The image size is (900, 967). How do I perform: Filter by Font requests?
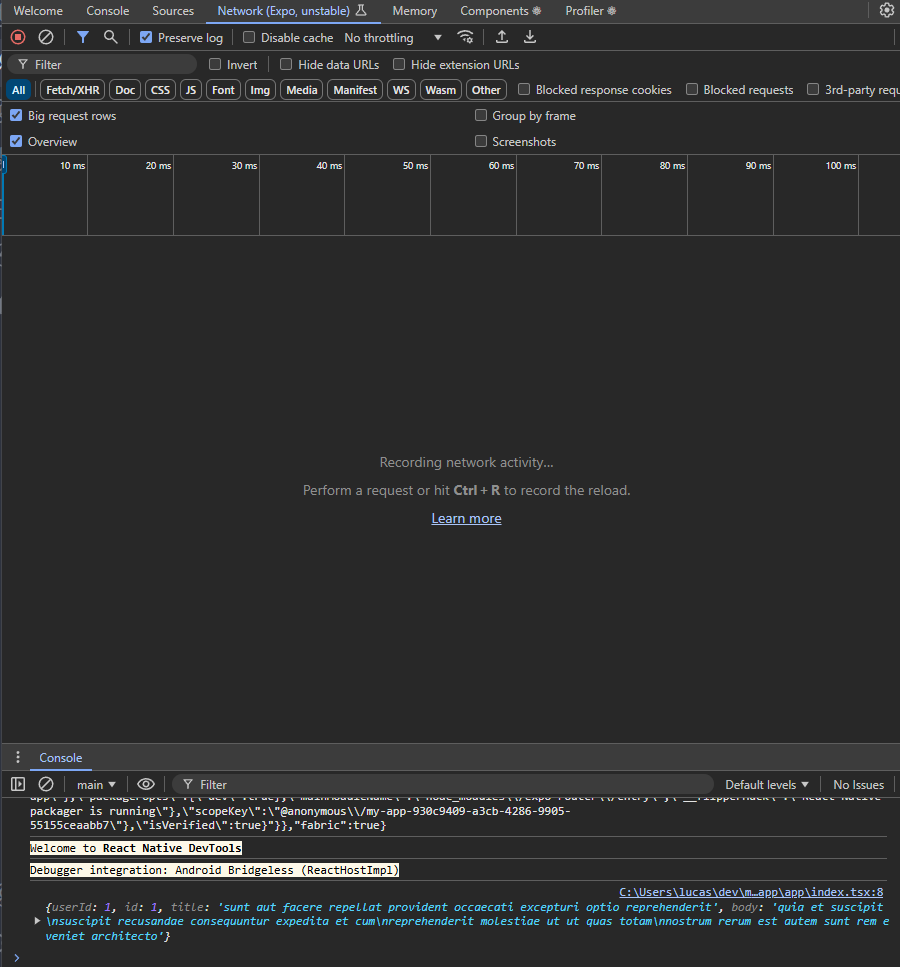[x=223, y=90]
